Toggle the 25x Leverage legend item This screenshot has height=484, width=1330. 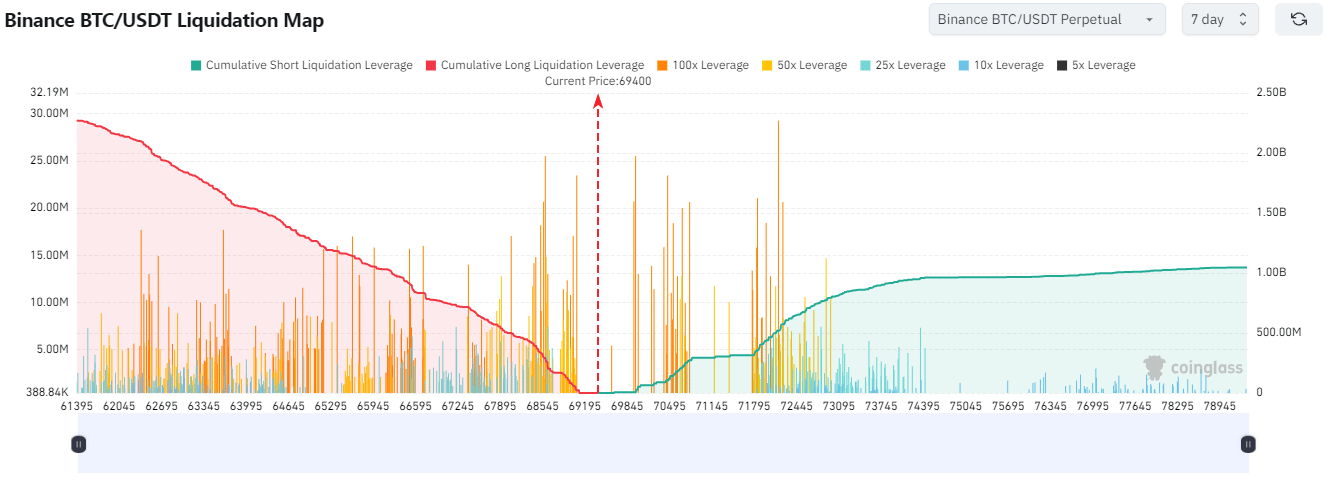[x=901, y=65]
